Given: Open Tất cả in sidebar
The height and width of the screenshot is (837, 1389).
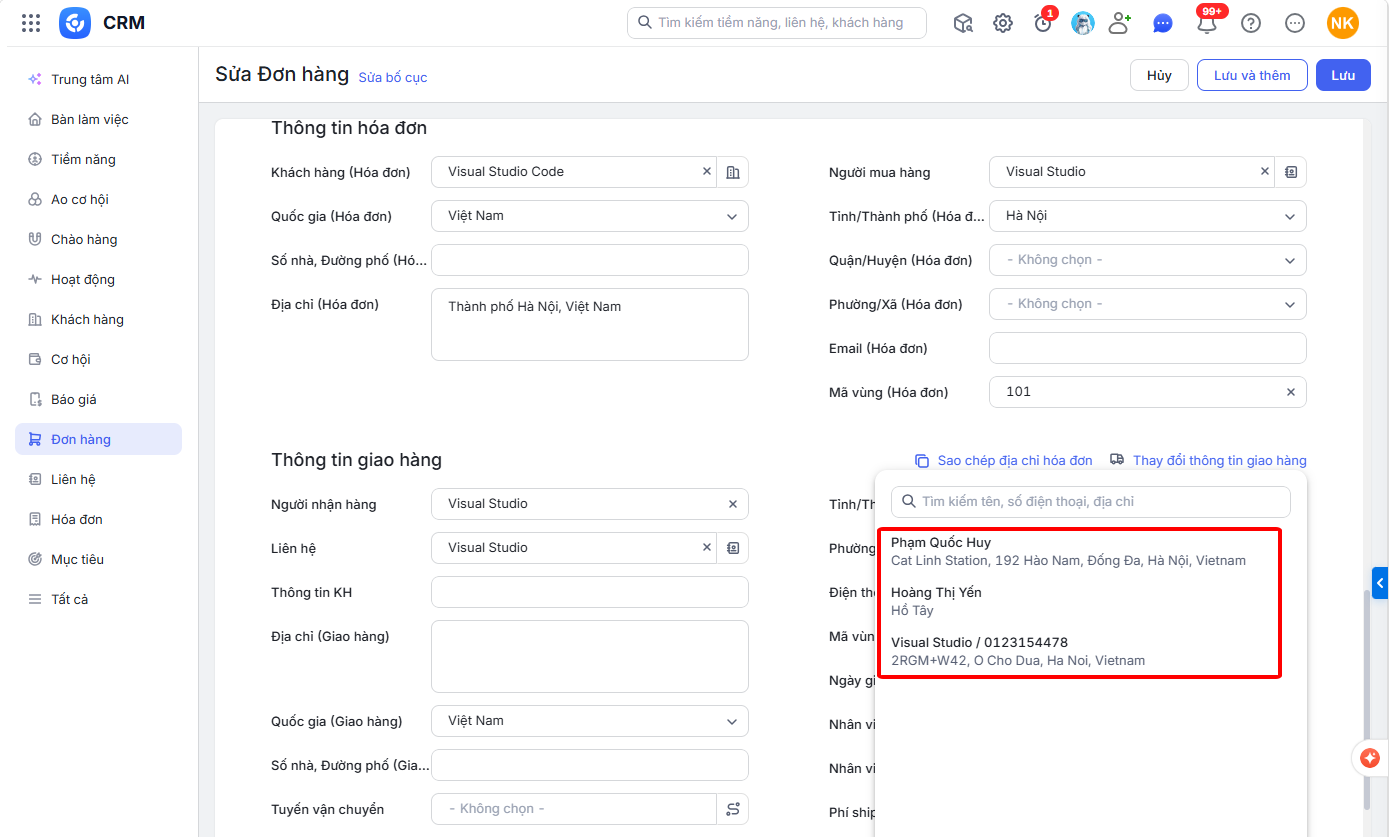Looking at the screenshot, I should tap(98, 599).
